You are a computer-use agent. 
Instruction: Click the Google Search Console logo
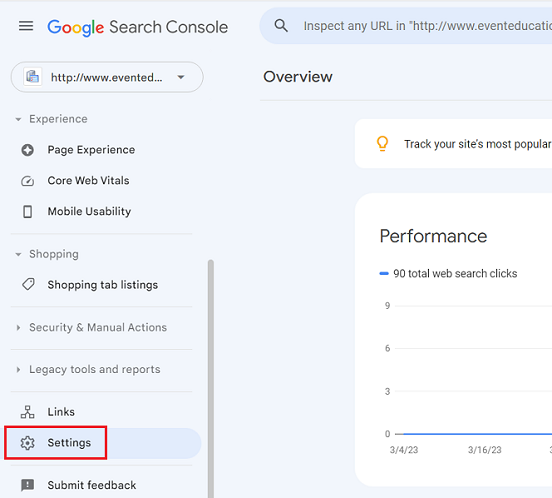(138, 27)
